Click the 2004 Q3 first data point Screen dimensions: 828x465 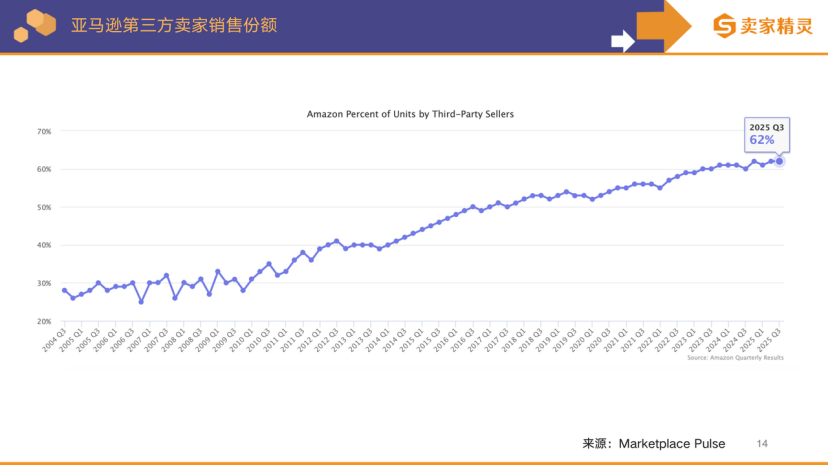coord(64,291)
